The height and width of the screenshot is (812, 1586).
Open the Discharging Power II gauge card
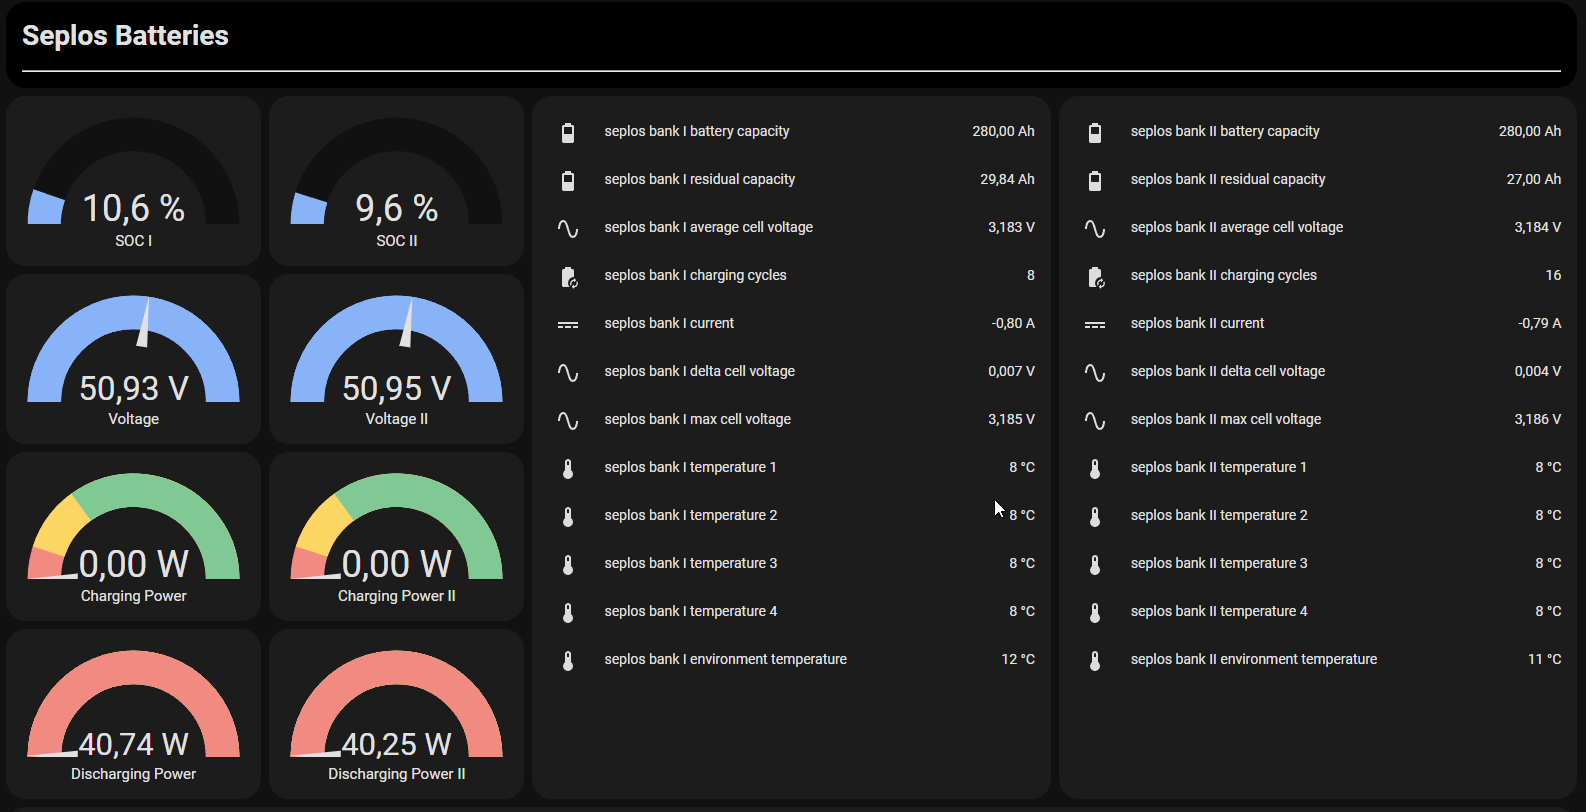coord(396,714)
